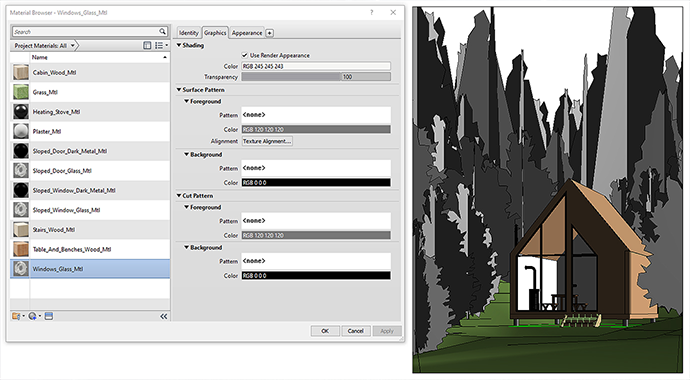This screenshot has height=380, width=690.
Task: Select the Sloped_Door_Glass_Mtl row name
Action: [x=62, y=171]
